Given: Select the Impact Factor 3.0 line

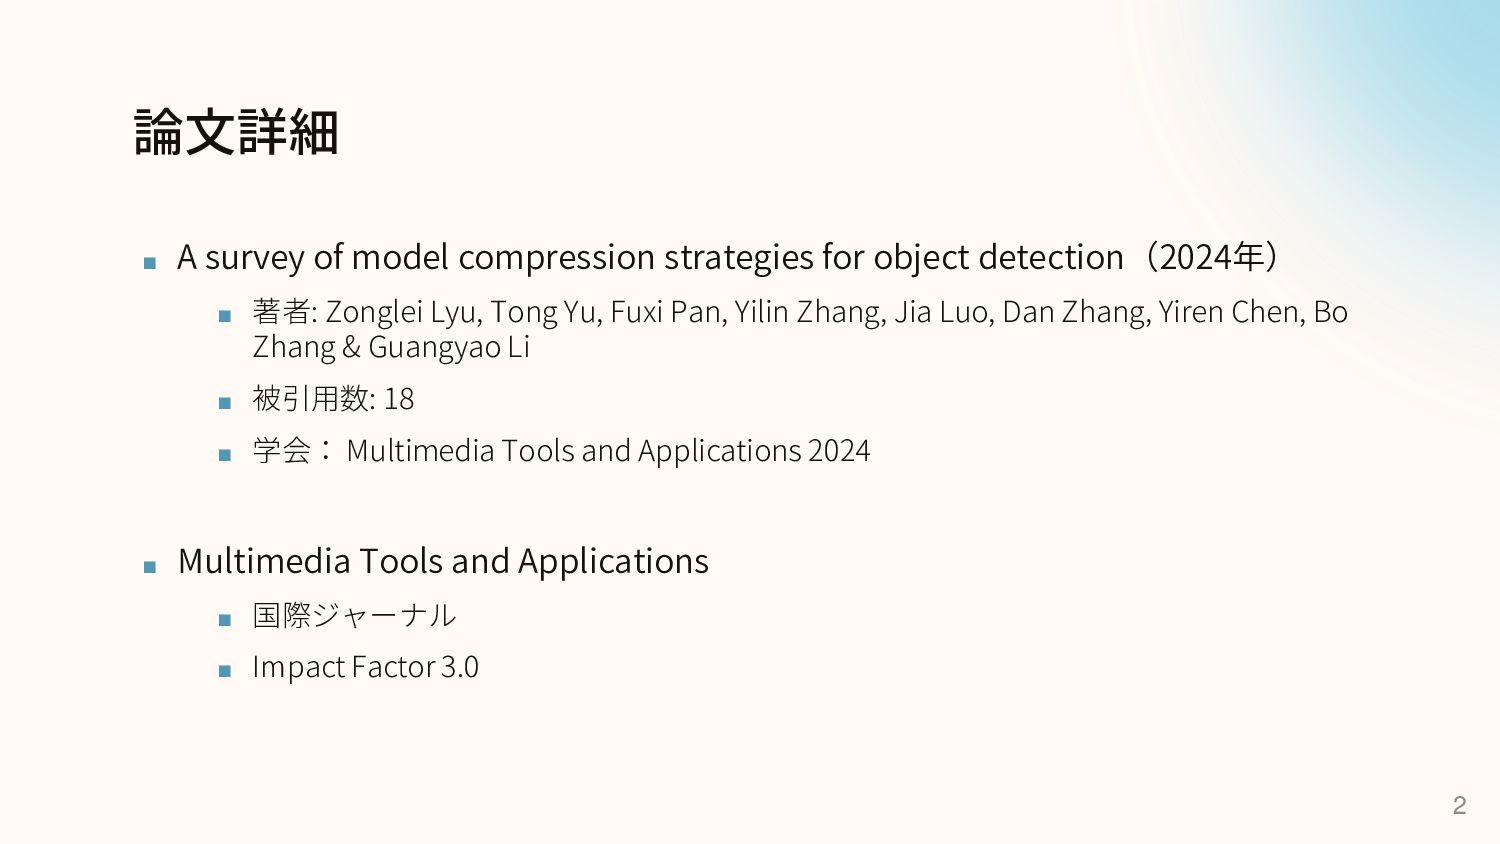Looking at the screenshot, I should tap(365, 667).
